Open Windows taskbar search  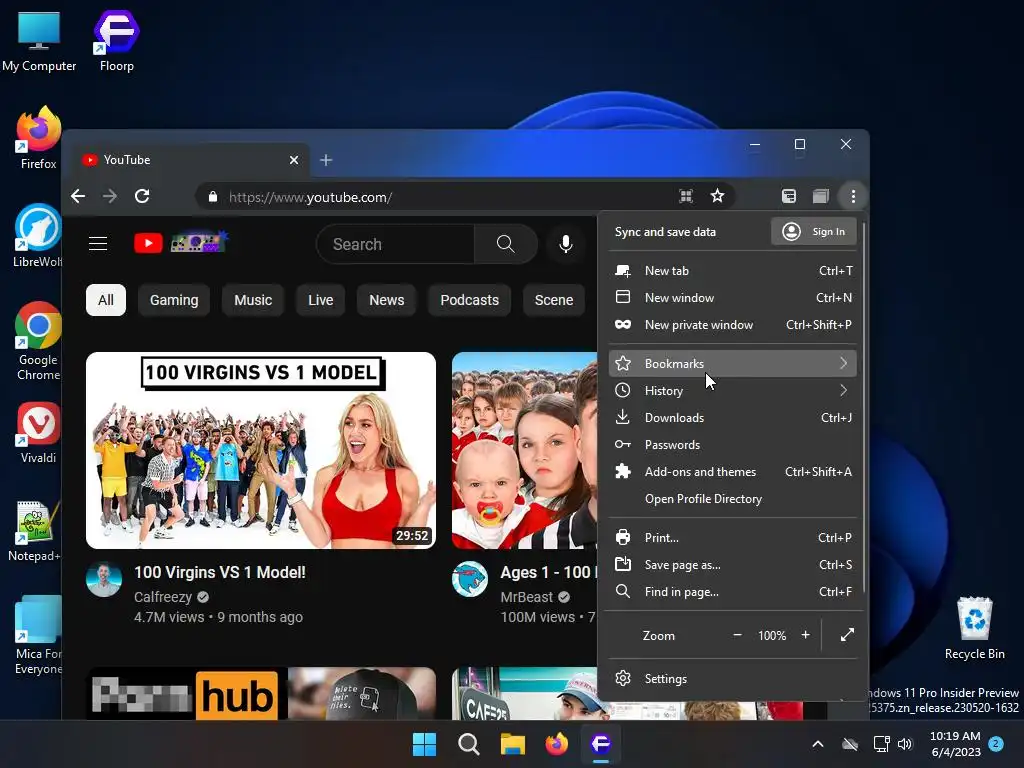468,744
